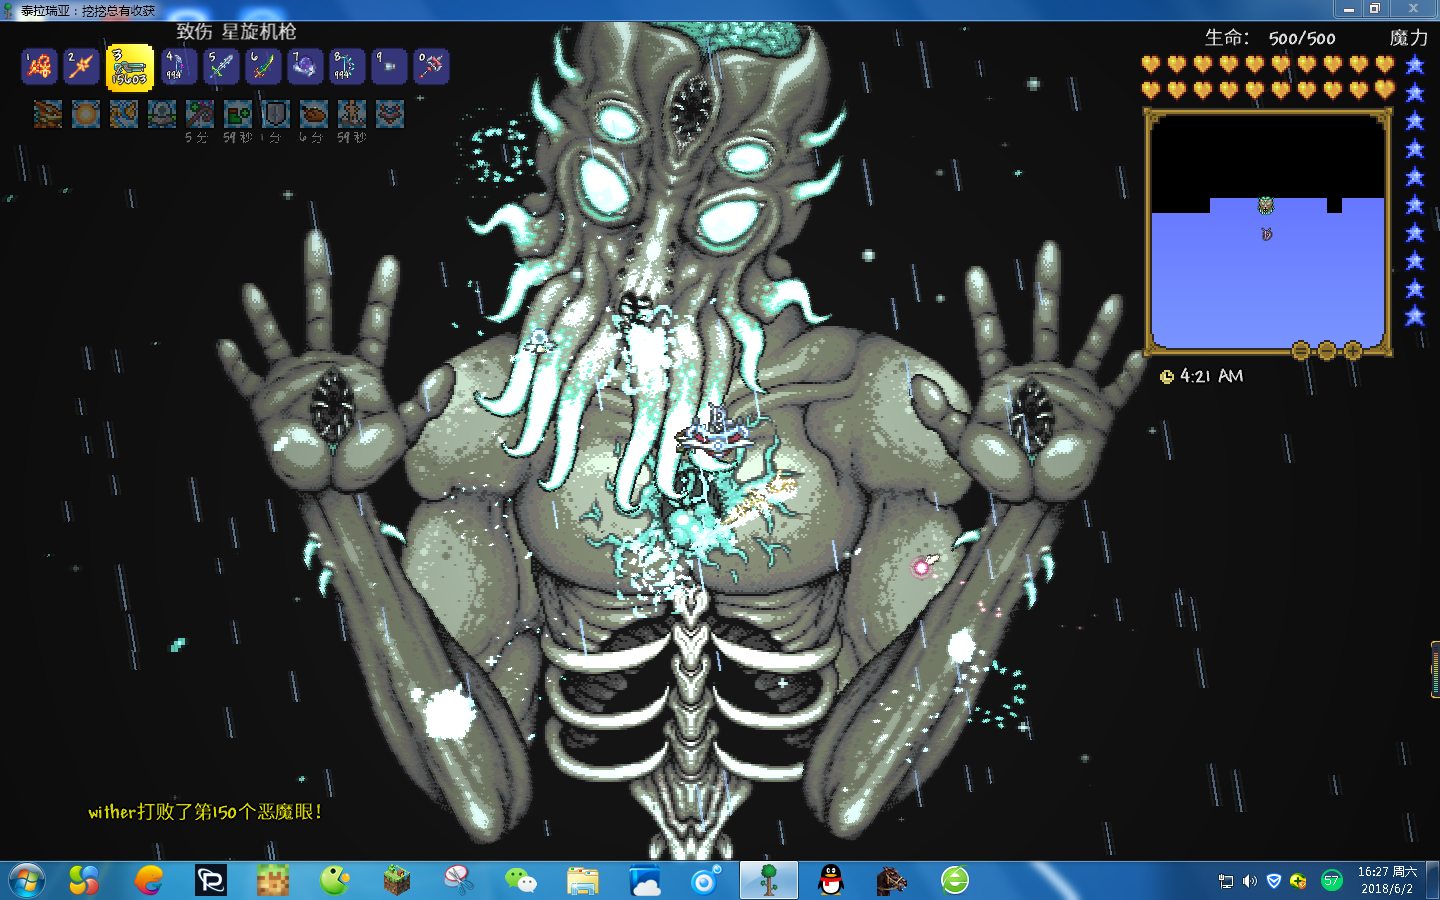Click the purple staff buff icon with 5 minute timer
Viewport: 1440px width, 900px height.
tap(200, 114)
